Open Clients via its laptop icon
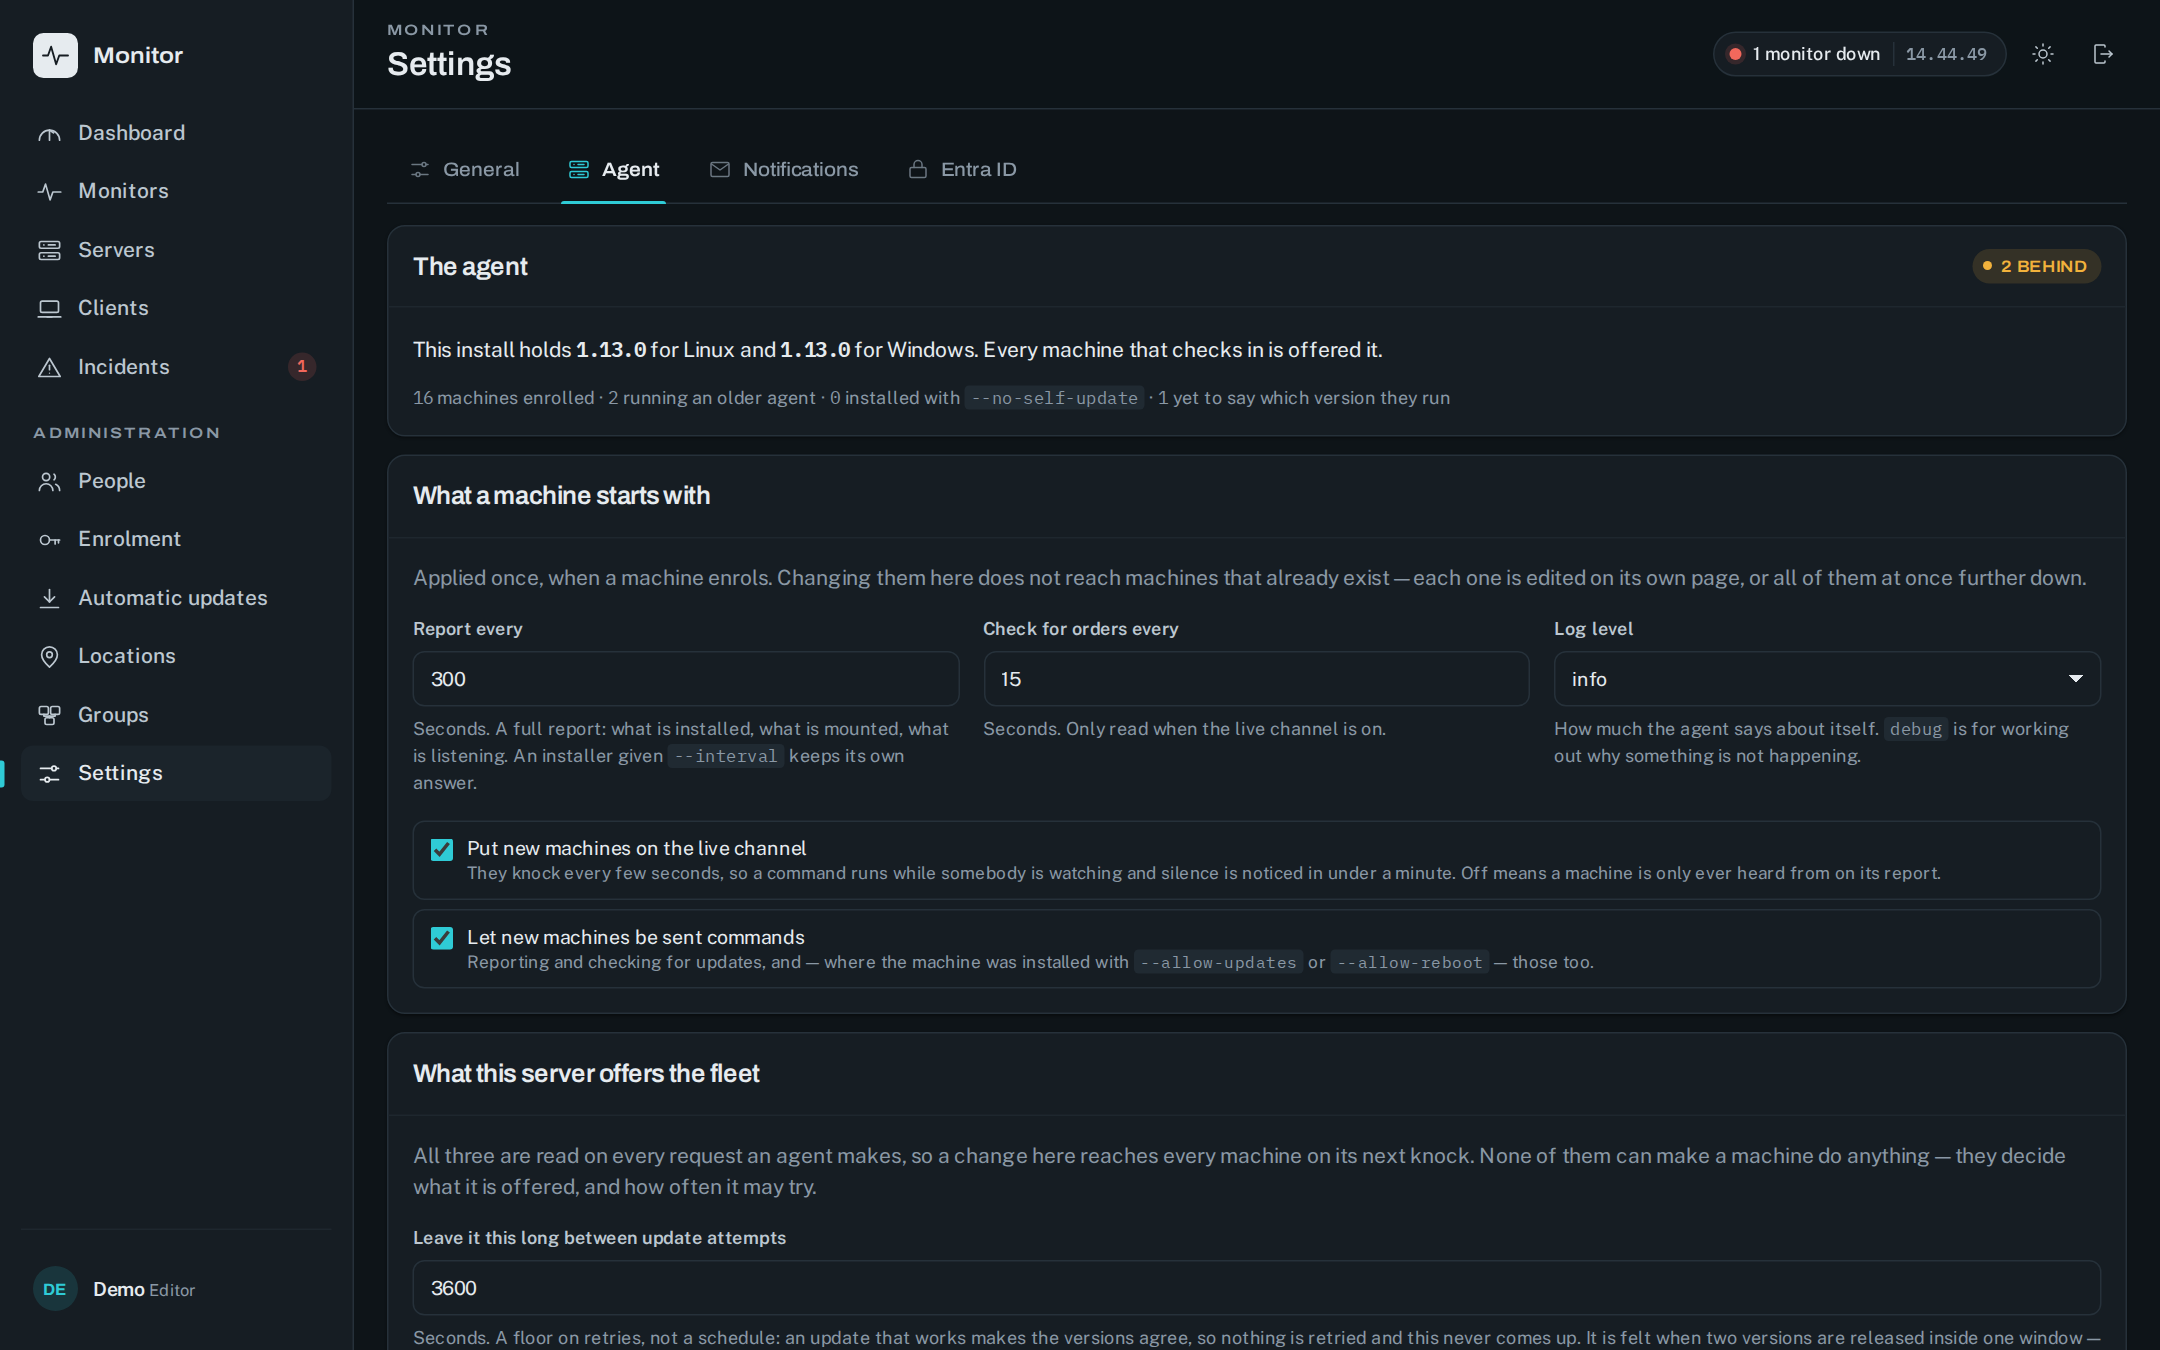 (x=49, y=309)
